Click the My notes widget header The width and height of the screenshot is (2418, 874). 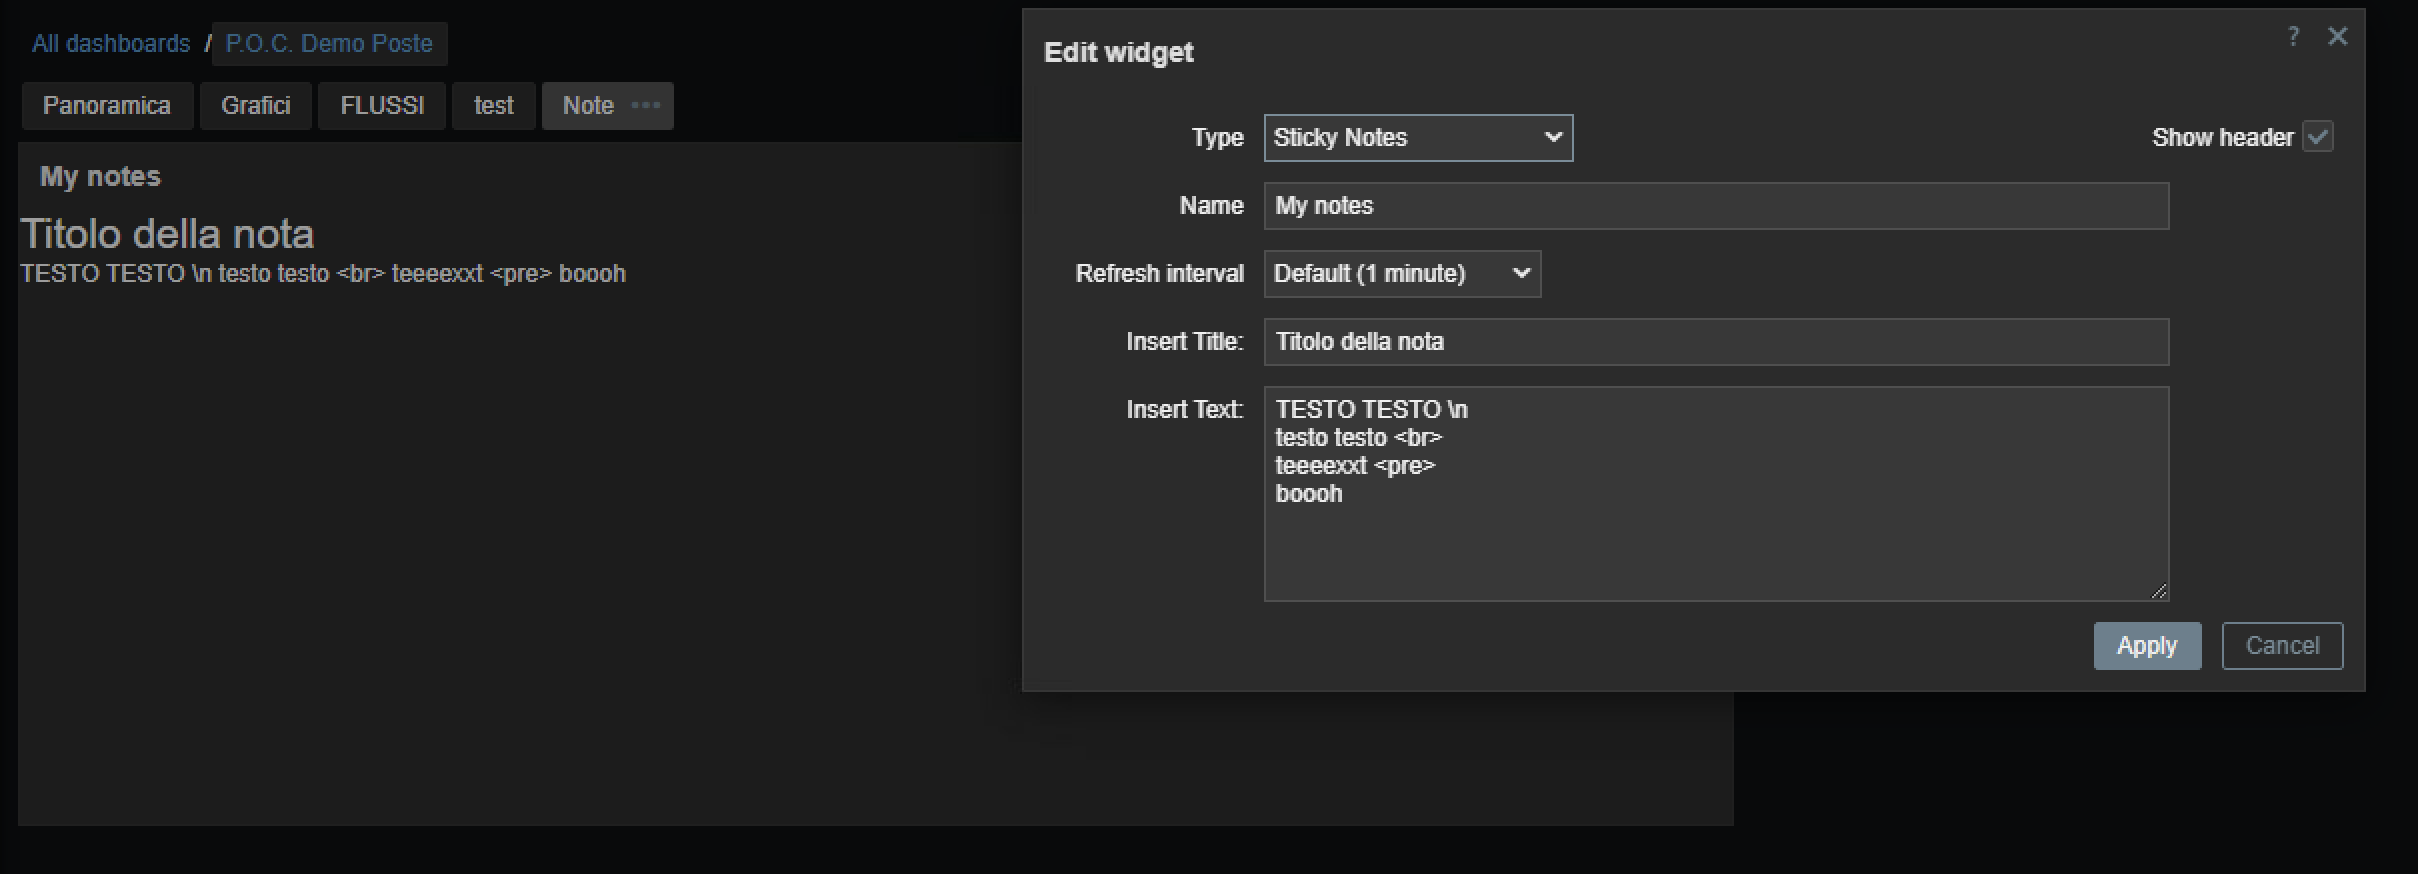(x=100, y=177)
